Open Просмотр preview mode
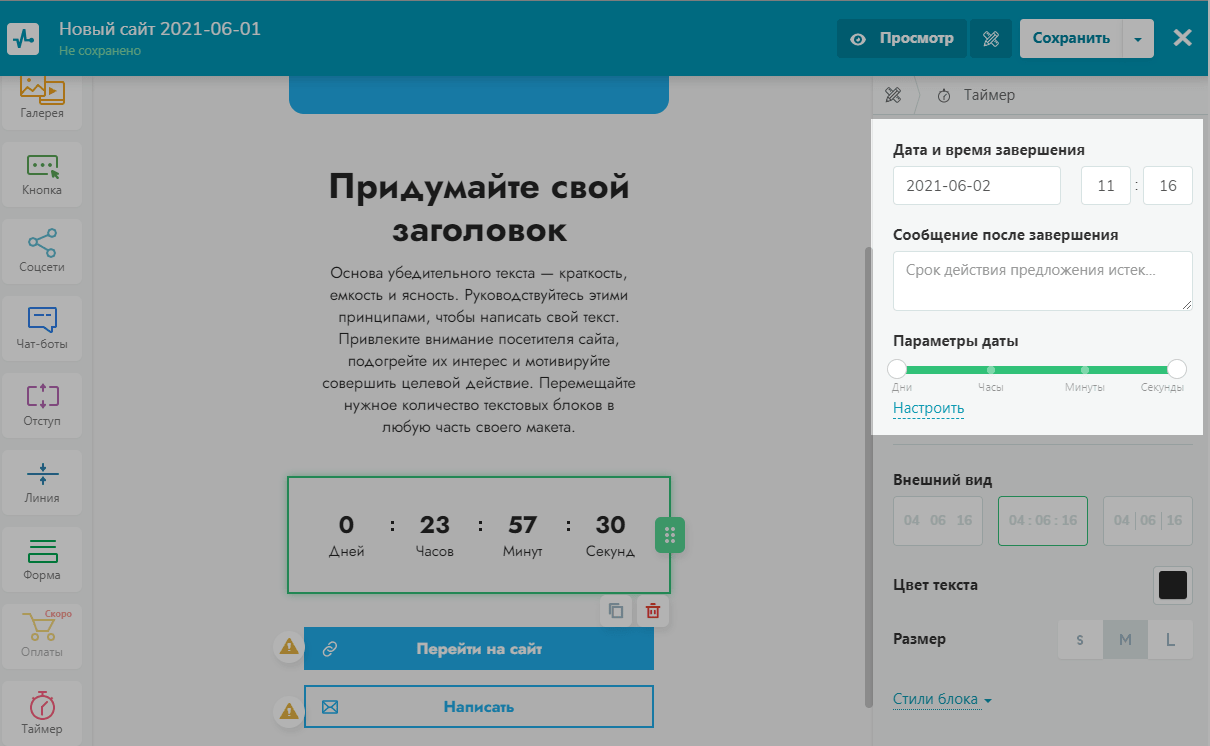The image size is (1210, 746). [x=902, y=39]
